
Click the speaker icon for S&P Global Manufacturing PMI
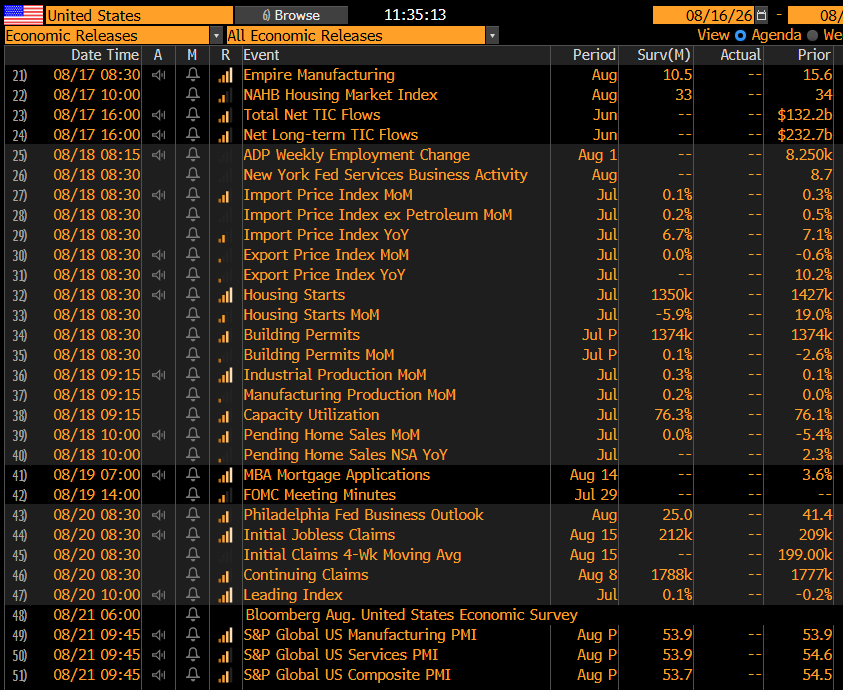158,635
